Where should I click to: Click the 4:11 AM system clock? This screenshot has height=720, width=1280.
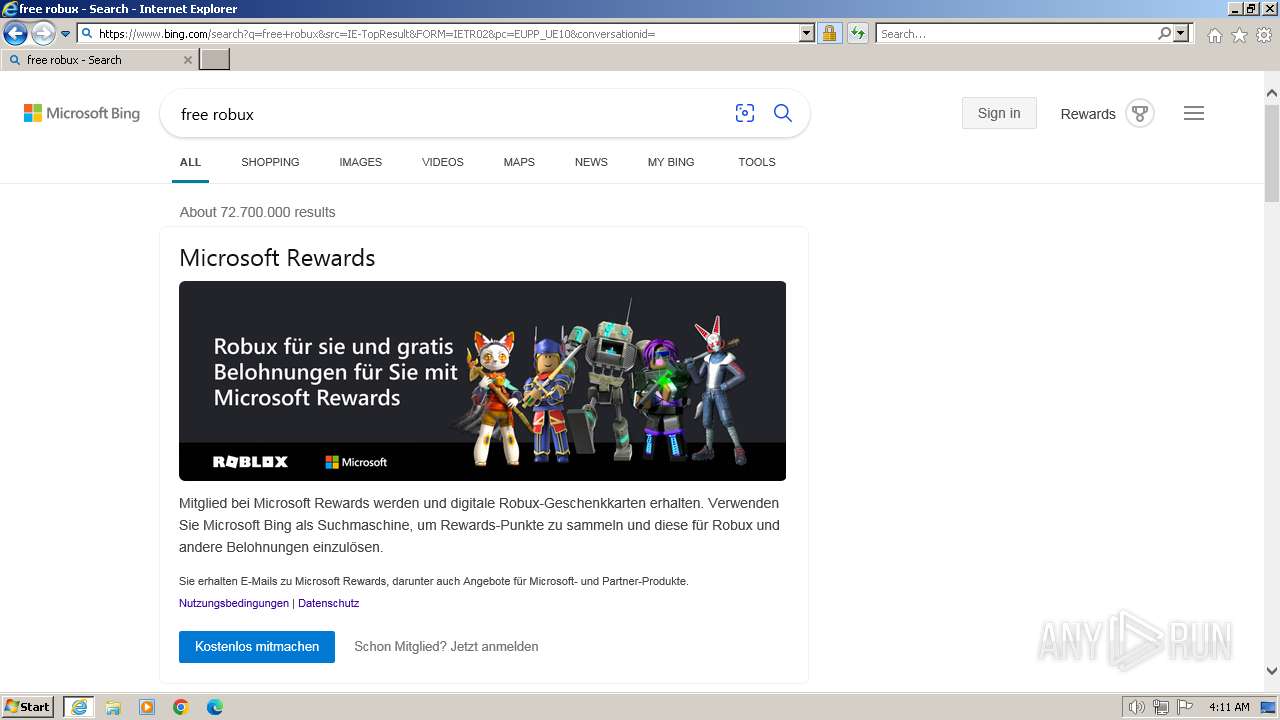[1229, 707]
